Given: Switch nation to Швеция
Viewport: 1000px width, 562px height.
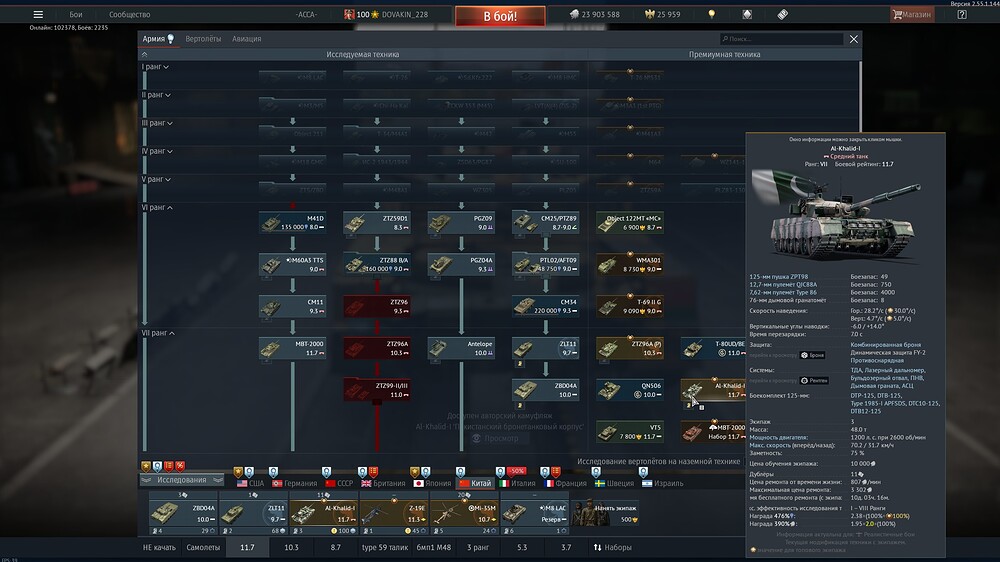Looking at the screenshot, I should 615,484.
